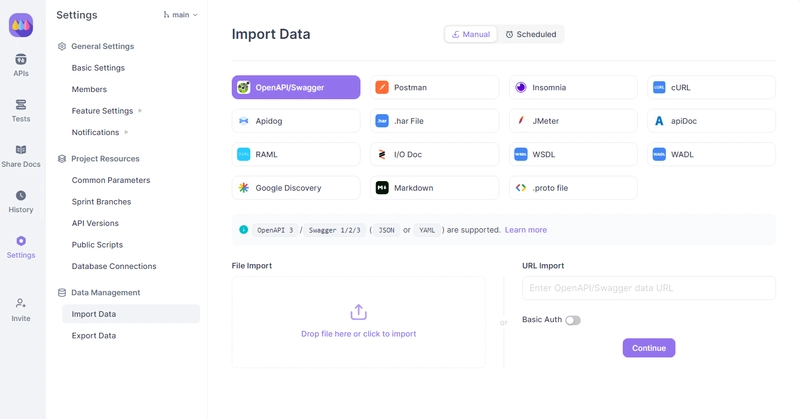
Task: Switch to the Scheduled tab
Action: click(x=531, y=34)
